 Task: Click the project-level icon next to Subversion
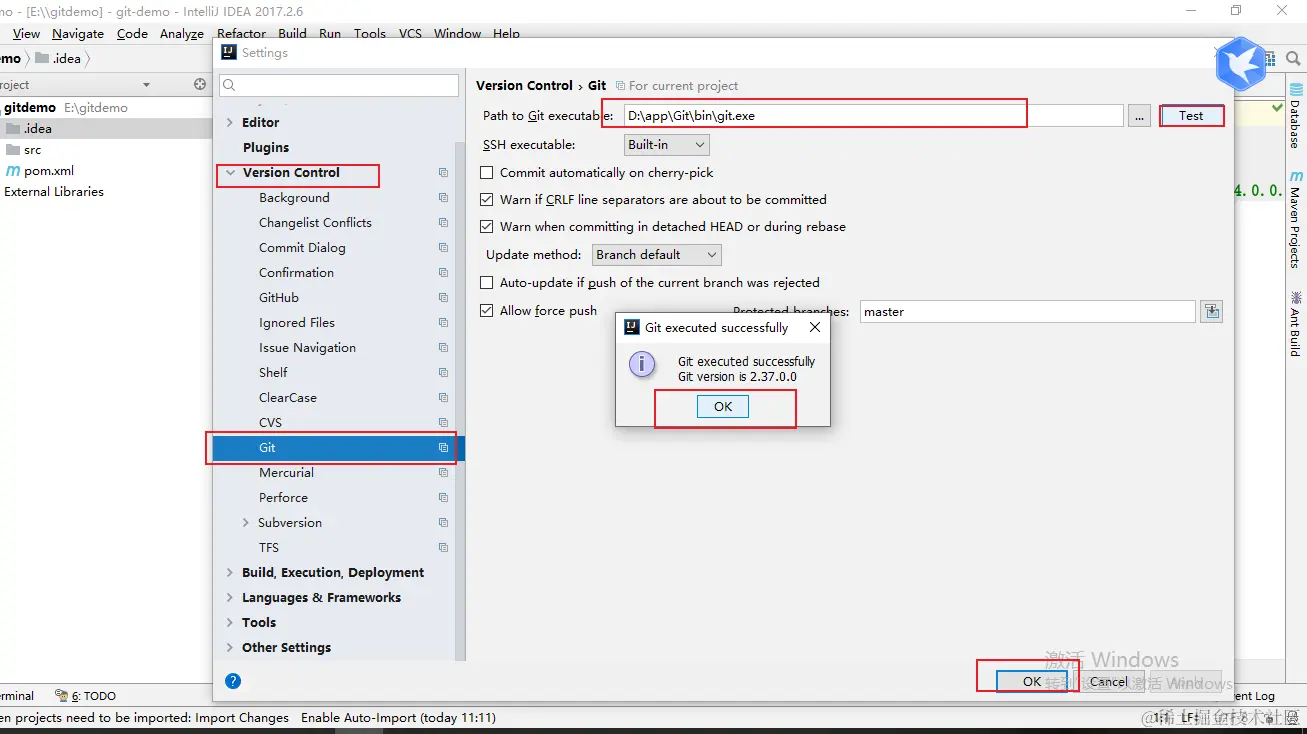point(443,523)
